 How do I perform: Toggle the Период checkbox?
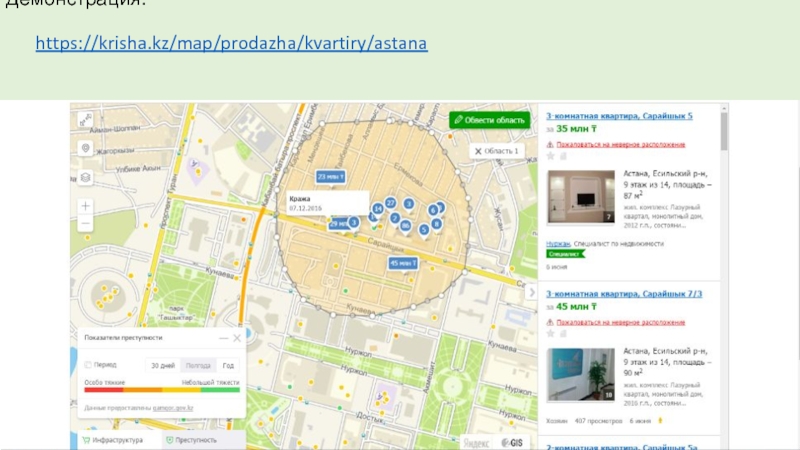pos(88,365)
